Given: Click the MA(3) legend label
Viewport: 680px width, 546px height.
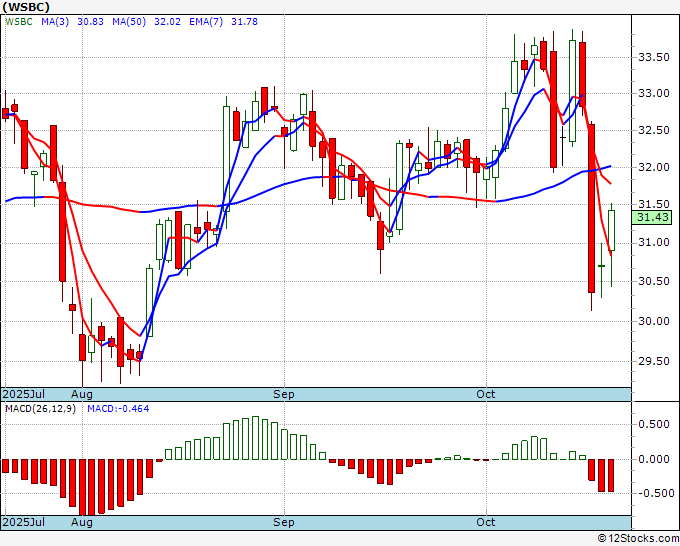Looking at the screenshot, I should coord(55,22).
